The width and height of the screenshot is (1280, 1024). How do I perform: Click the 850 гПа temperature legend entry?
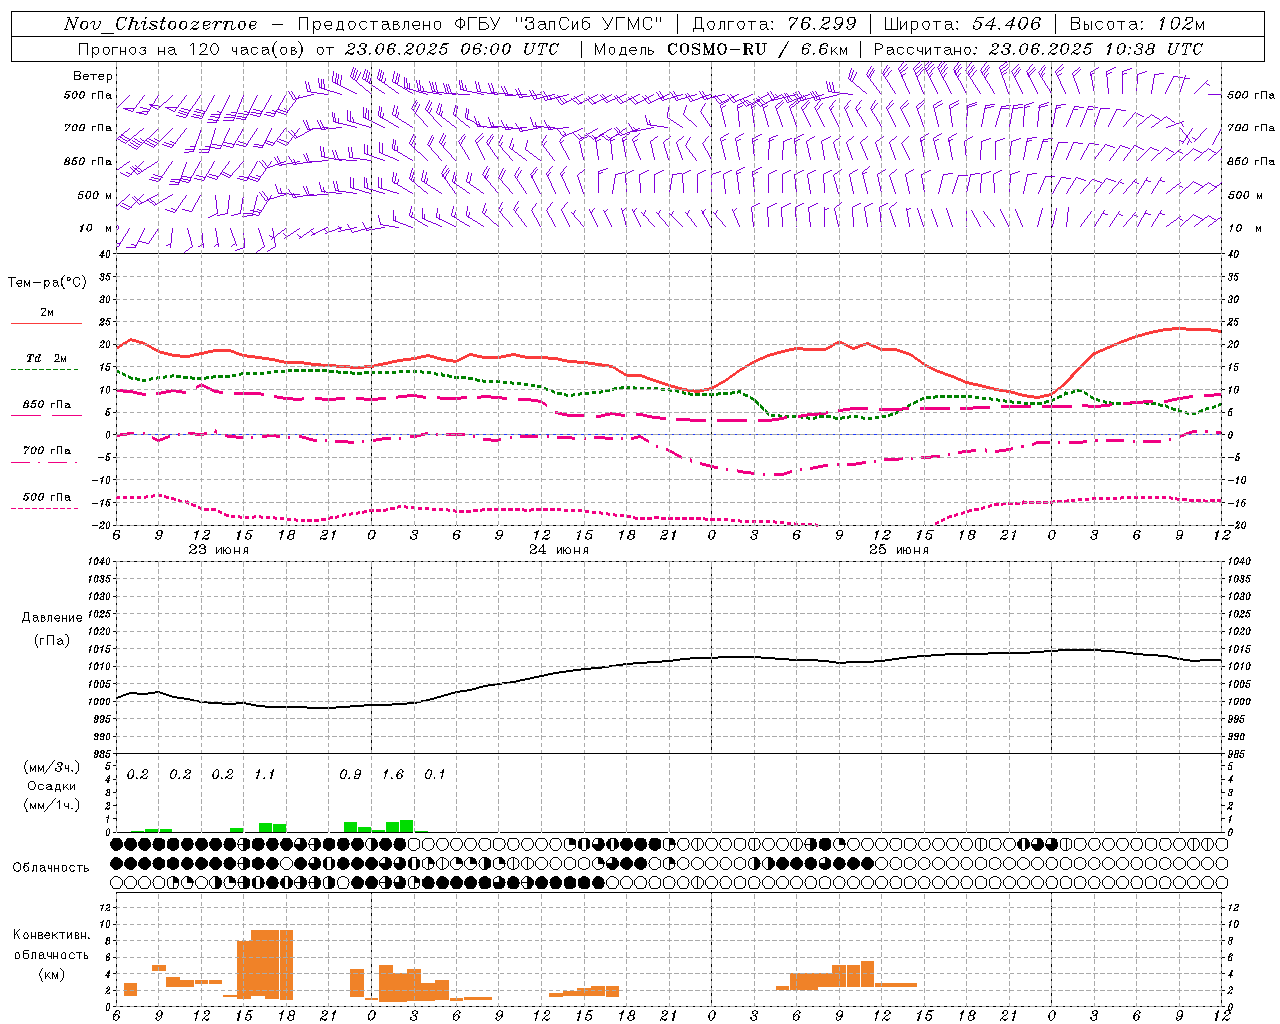[47, 405]
